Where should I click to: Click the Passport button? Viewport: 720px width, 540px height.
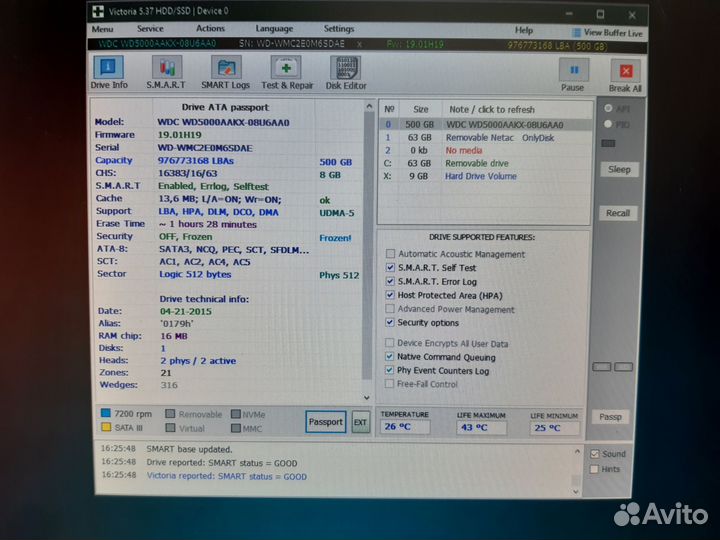(326, 422)
